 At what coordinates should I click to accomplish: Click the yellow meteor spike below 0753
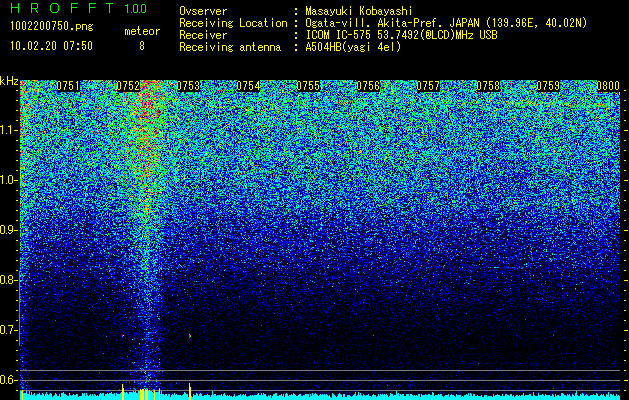tap(190, 391)
